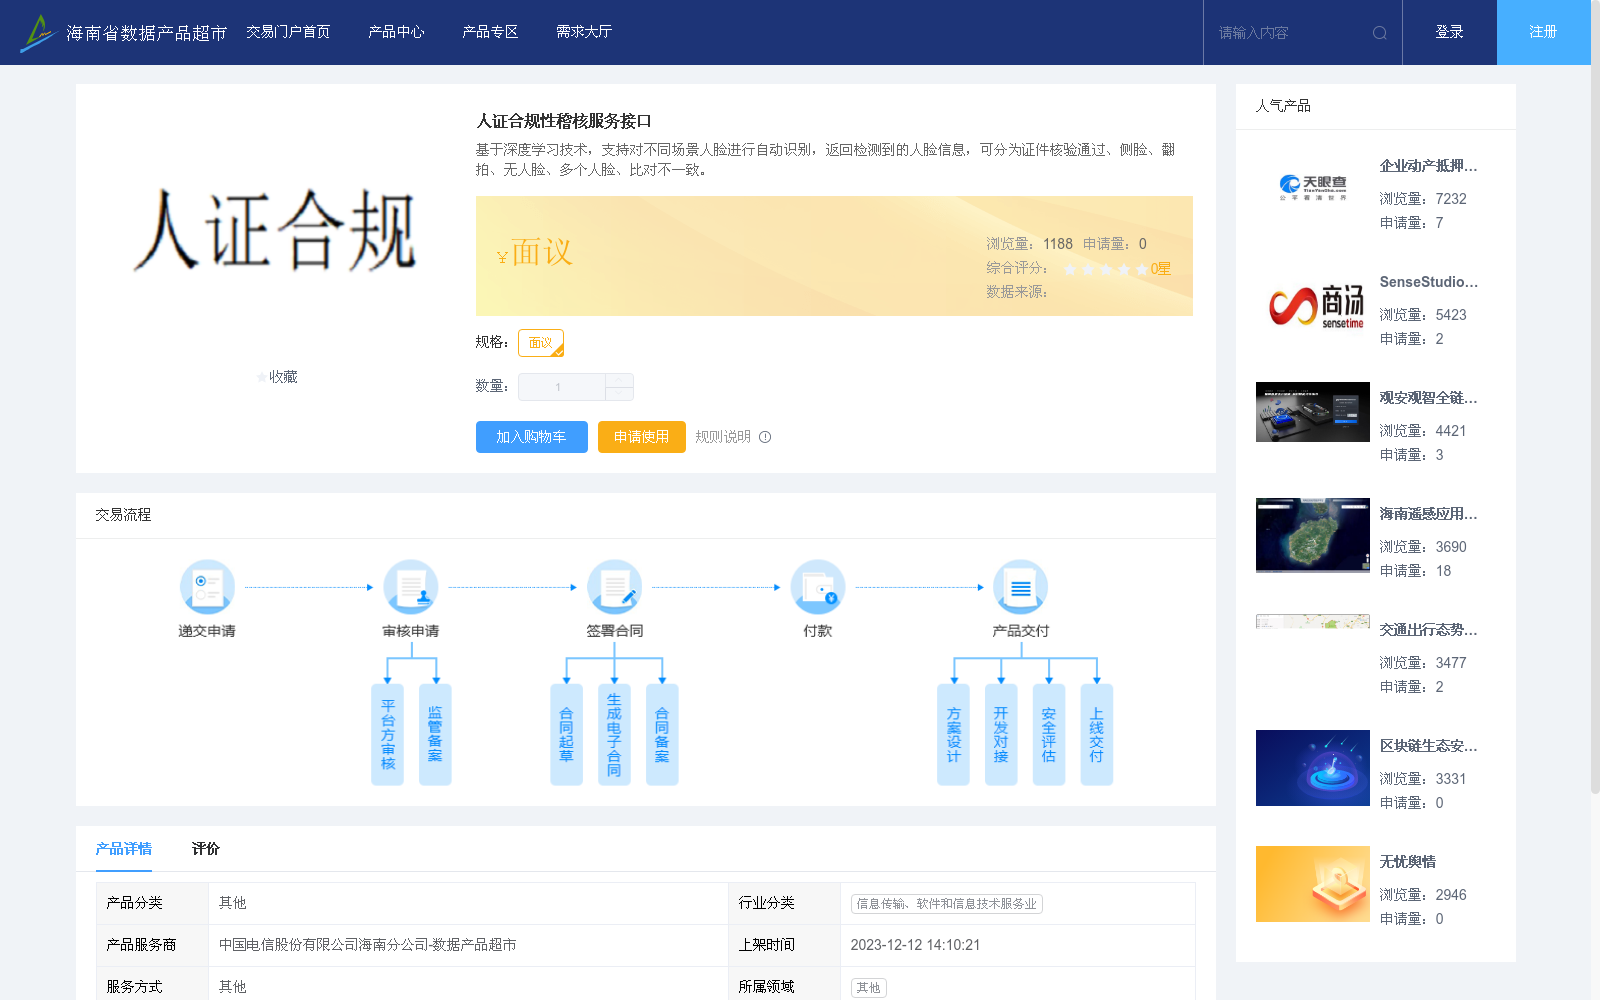The width and height of the screenshot is (1600, 1000).
Task: Open the 天眼查 product thumbnail
Action: pyautogui.click(x=1313, y=188)
